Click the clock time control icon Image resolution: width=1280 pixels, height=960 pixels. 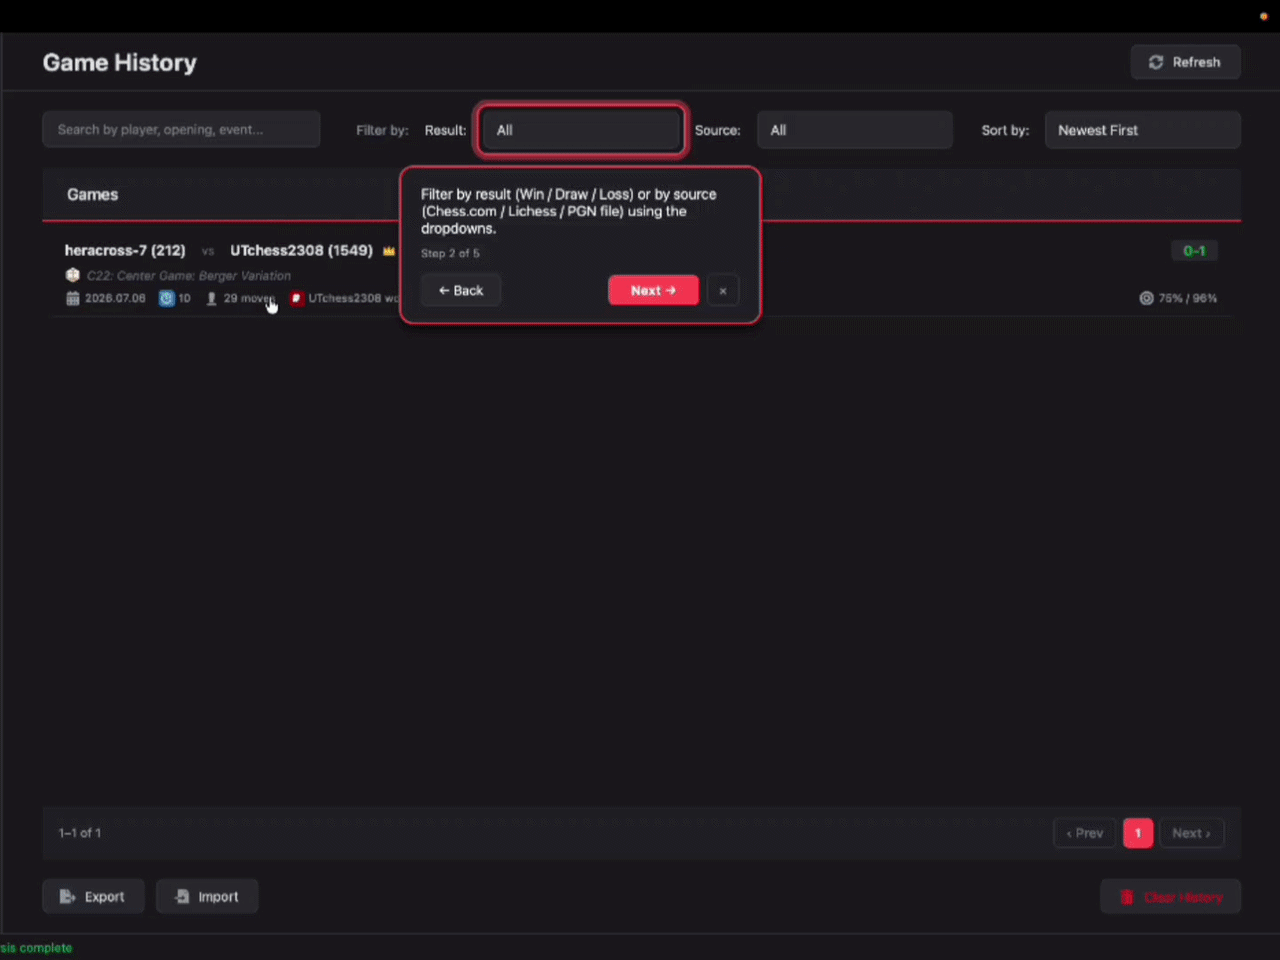167,298
